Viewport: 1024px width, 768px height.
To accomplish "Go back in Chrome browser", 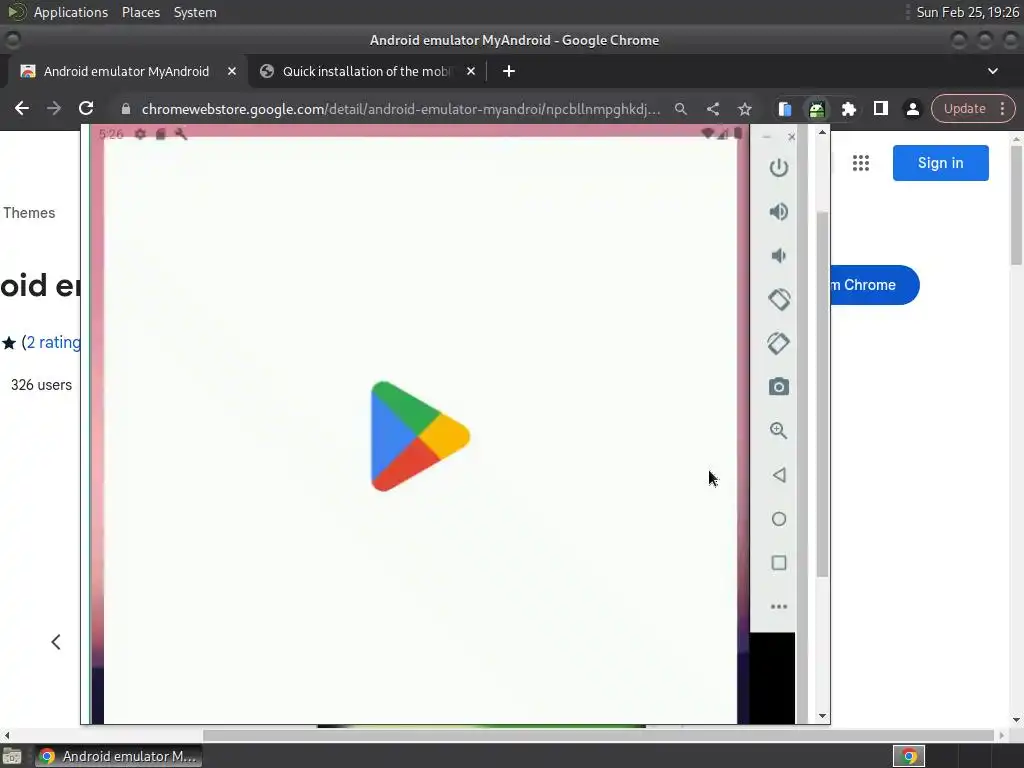I will pos(22,108).
